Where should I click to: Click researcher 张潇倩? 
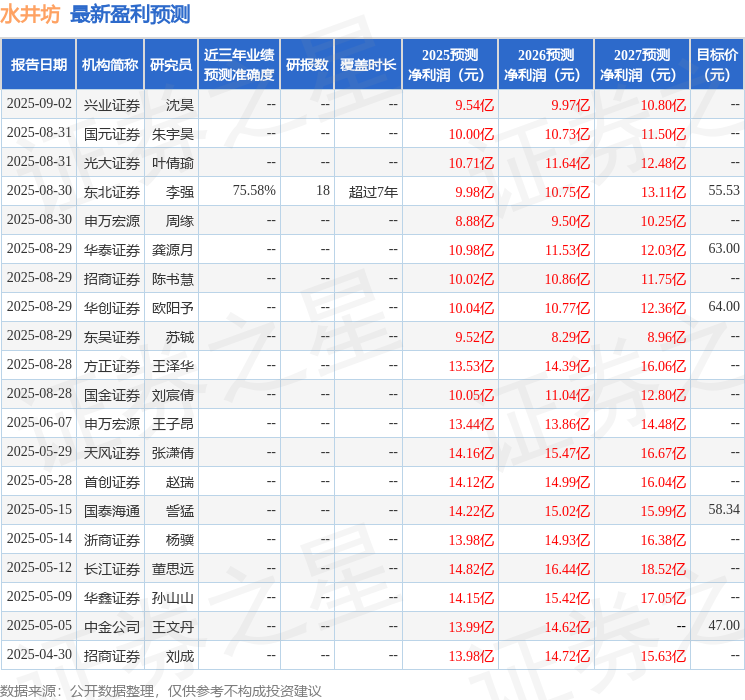point(173,453)
